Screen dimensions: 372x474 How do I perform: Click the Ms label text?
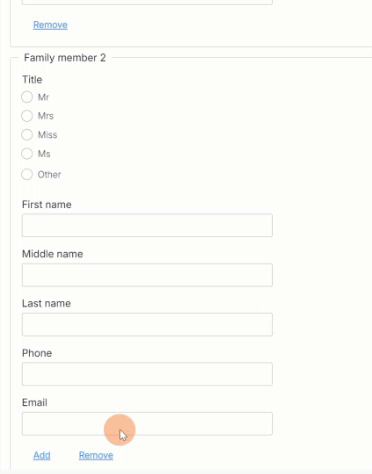(44, 154)
